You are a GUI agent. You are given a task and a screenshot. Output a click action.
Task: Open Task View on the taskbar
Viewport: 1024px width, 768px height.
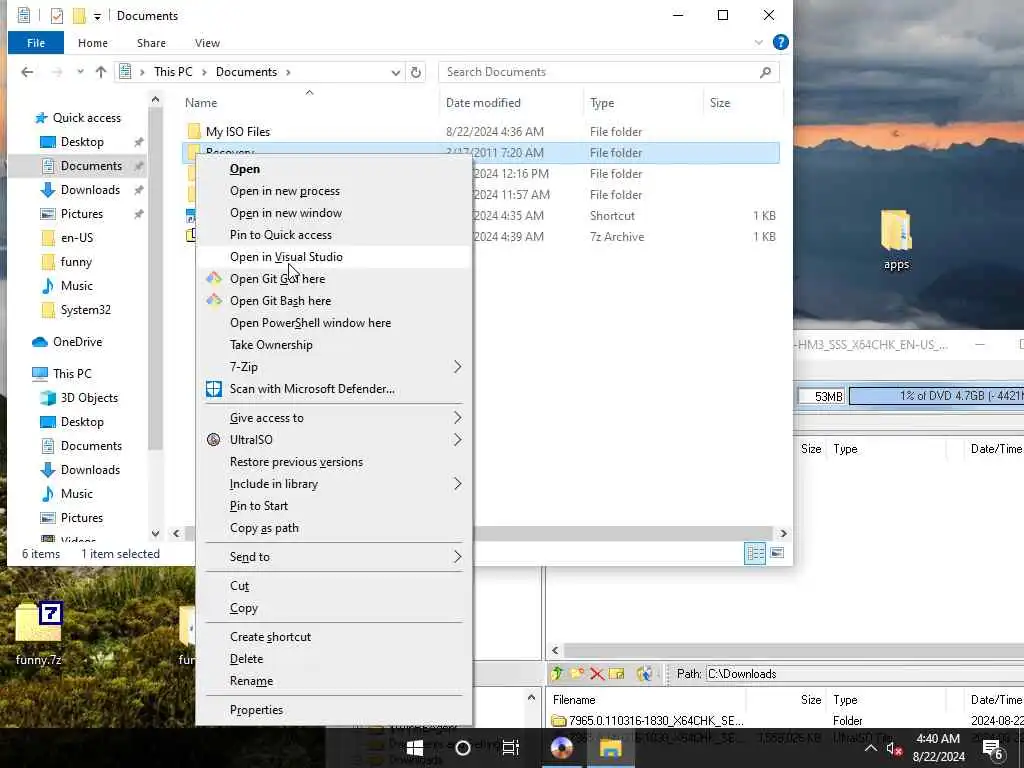tap(511, 748)
